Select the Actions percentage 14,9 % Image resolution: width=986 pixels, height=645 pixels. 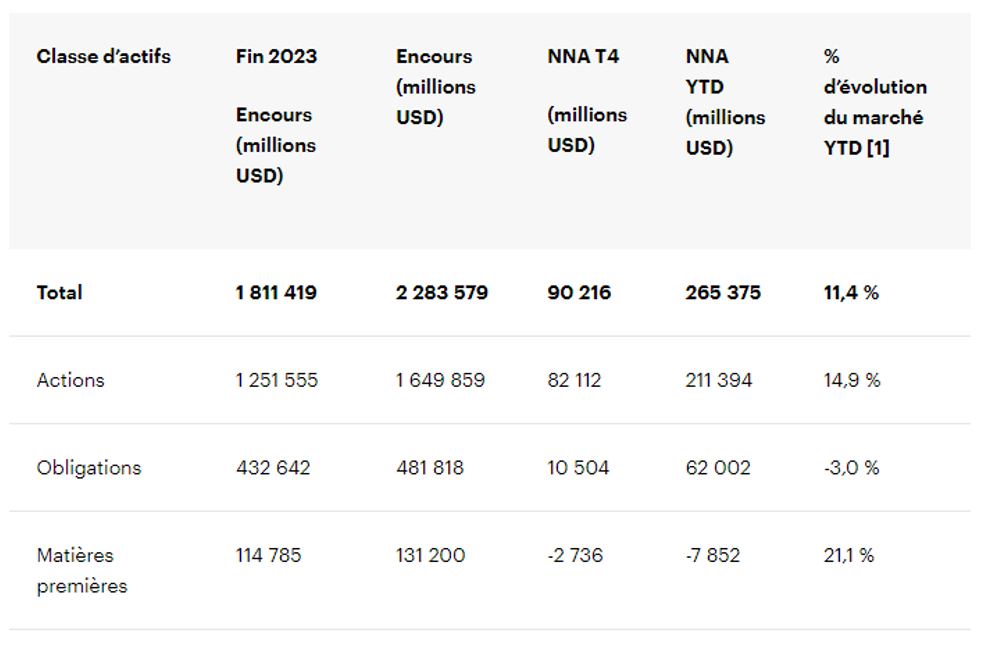852,380
